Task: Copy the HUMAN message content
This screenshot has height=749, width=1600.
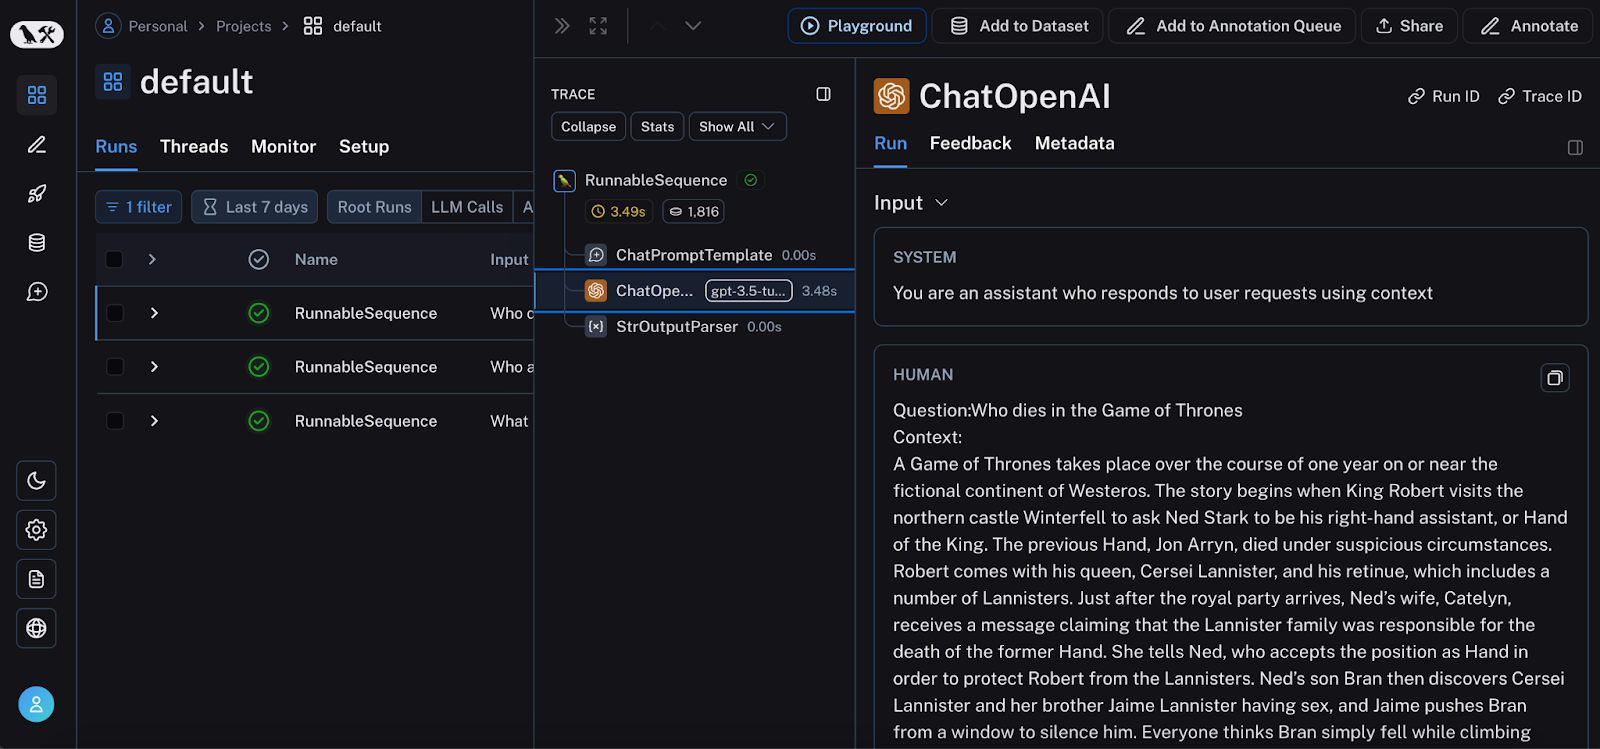Action: 1555,378
